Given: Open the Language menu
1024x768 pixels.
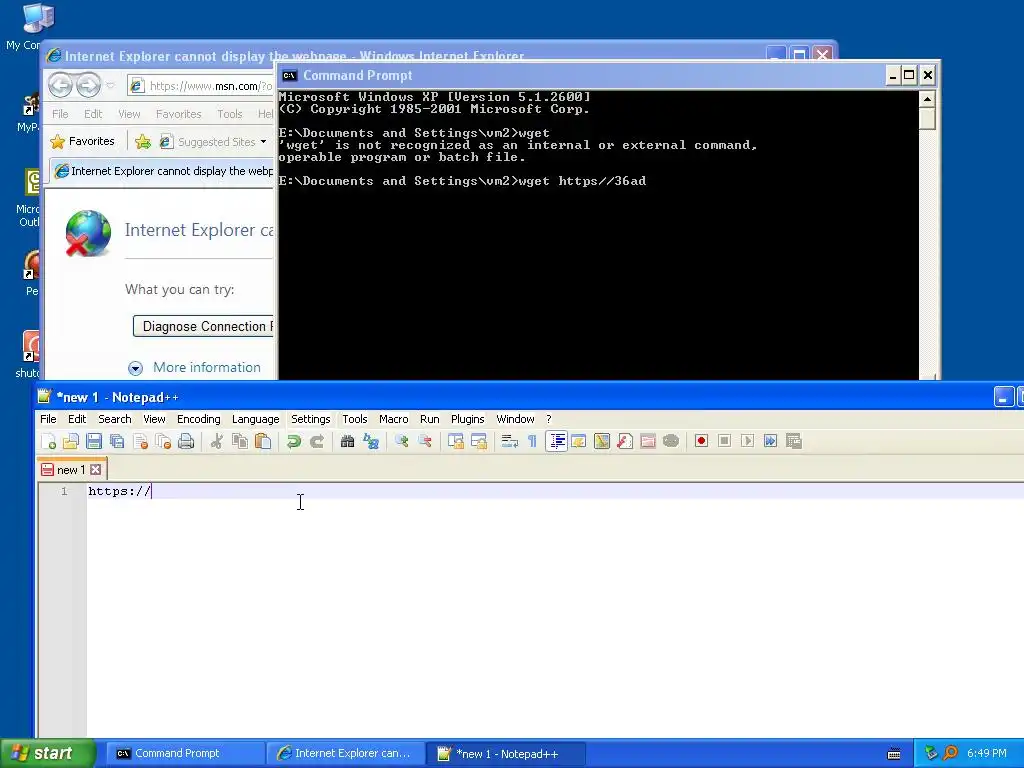Looking at the screenshot, I should tap(255, 419).
